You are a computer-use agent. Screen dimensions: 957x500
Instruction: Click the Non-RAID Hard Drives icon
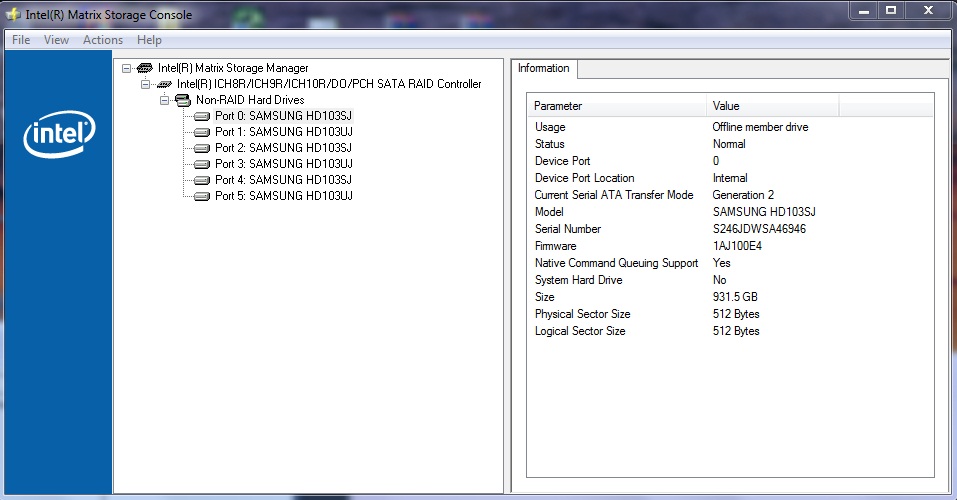pos(182,100)
